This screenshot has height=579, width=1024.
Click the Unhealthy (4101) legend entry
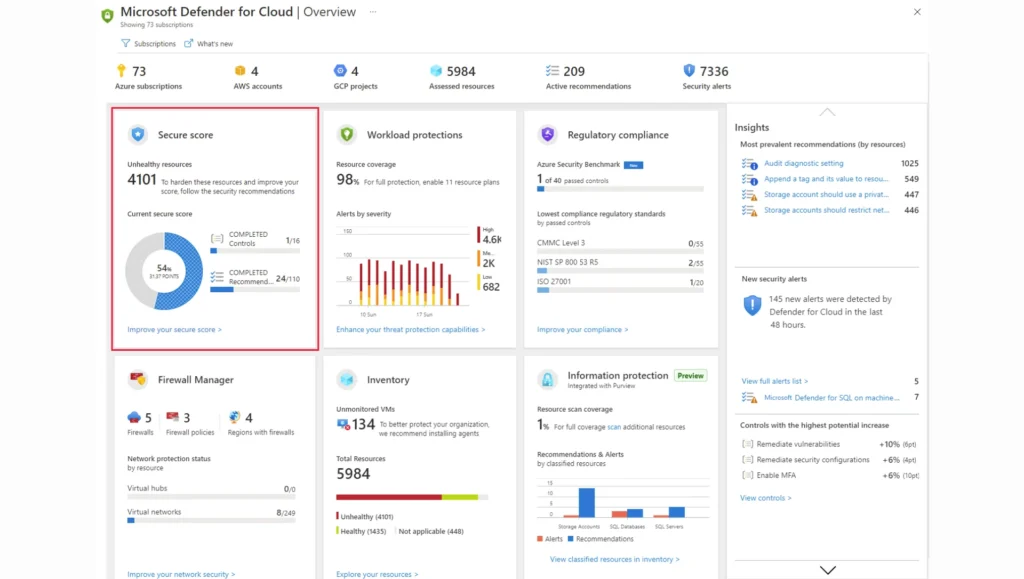click(x=365, y=516)
